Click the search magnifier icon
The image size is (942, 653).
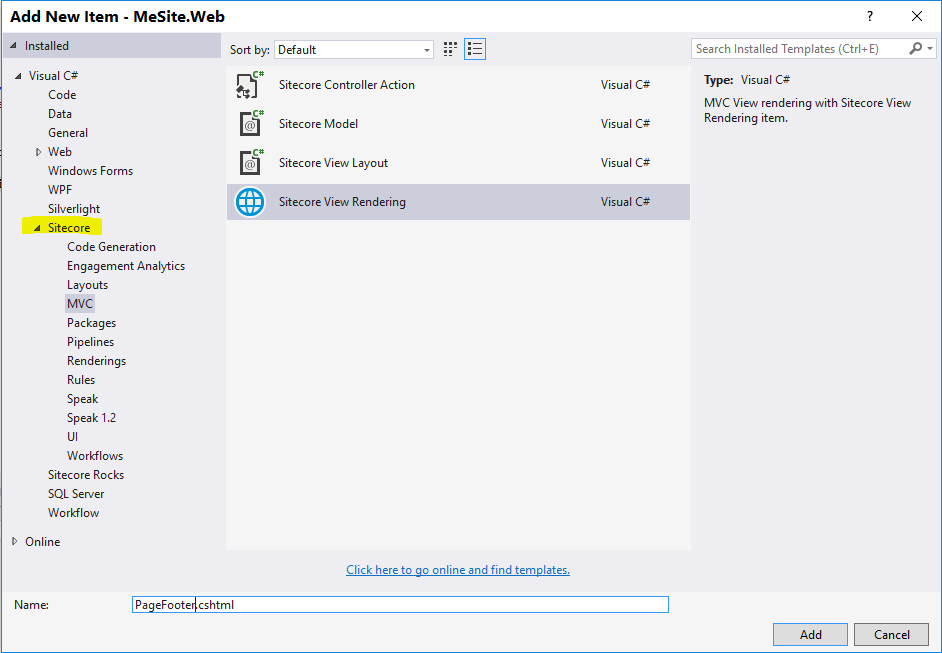click(915, 49)
